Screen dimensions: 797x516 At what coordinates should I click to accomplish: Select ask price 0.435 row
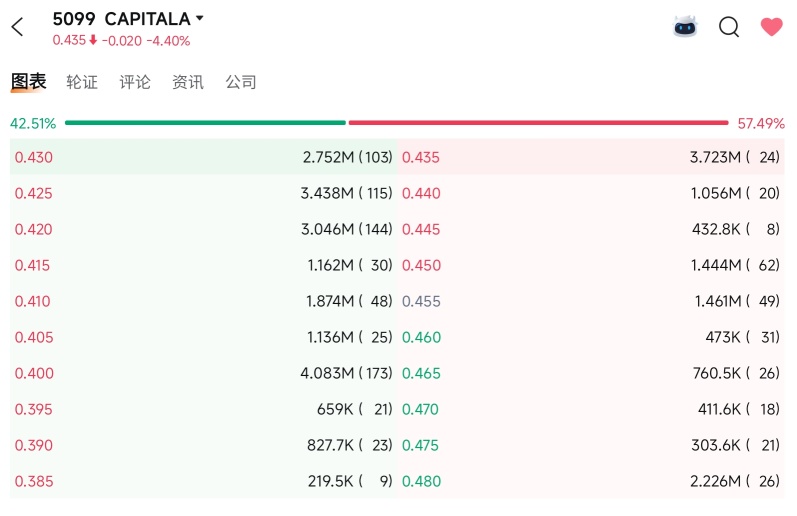tap(591, 157)
